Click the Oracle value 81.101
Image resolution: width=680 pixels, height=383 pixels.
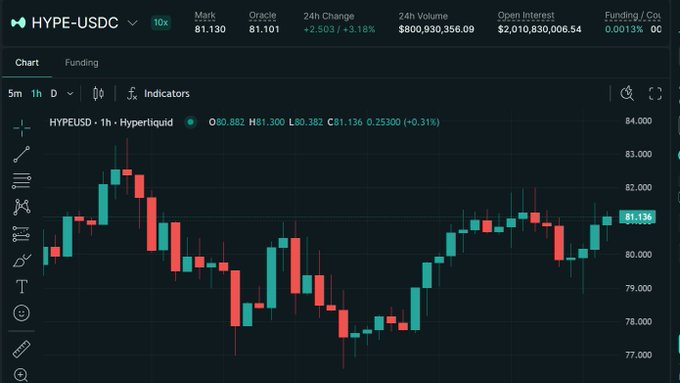tap(264, 29)
